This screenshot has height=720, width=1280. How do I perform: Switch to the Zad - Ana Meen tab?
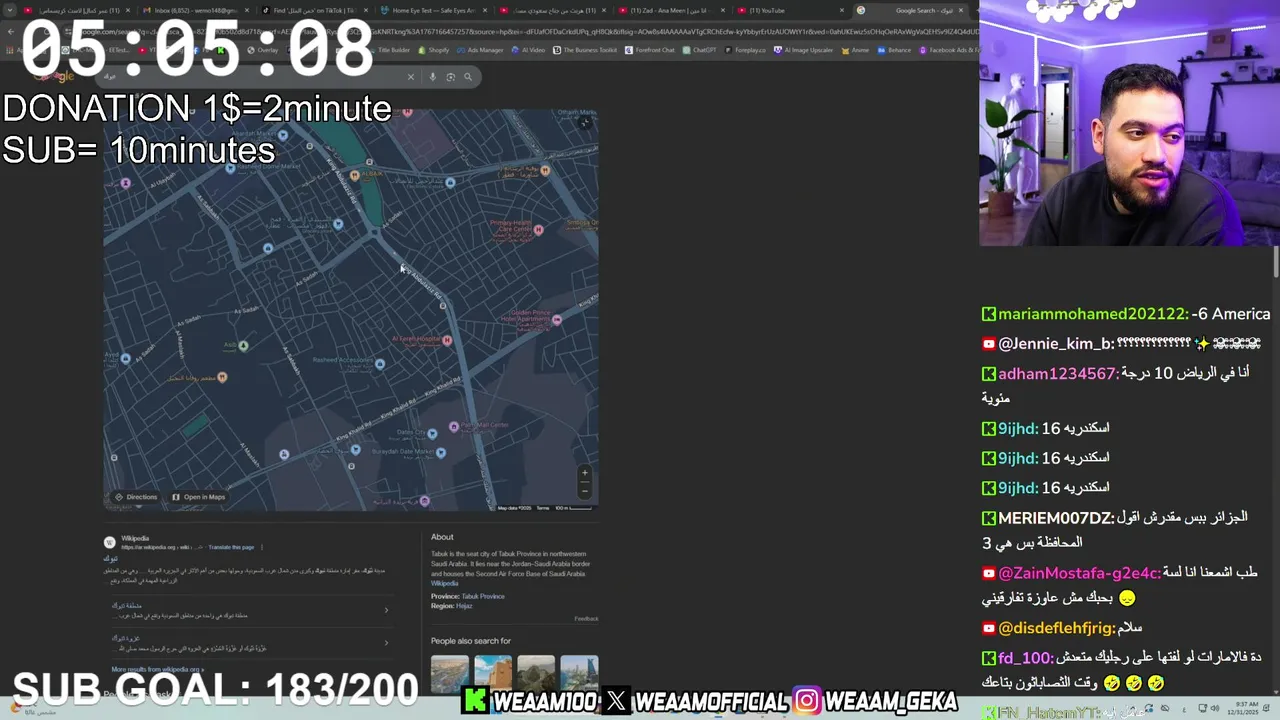(x=670, y=10)
